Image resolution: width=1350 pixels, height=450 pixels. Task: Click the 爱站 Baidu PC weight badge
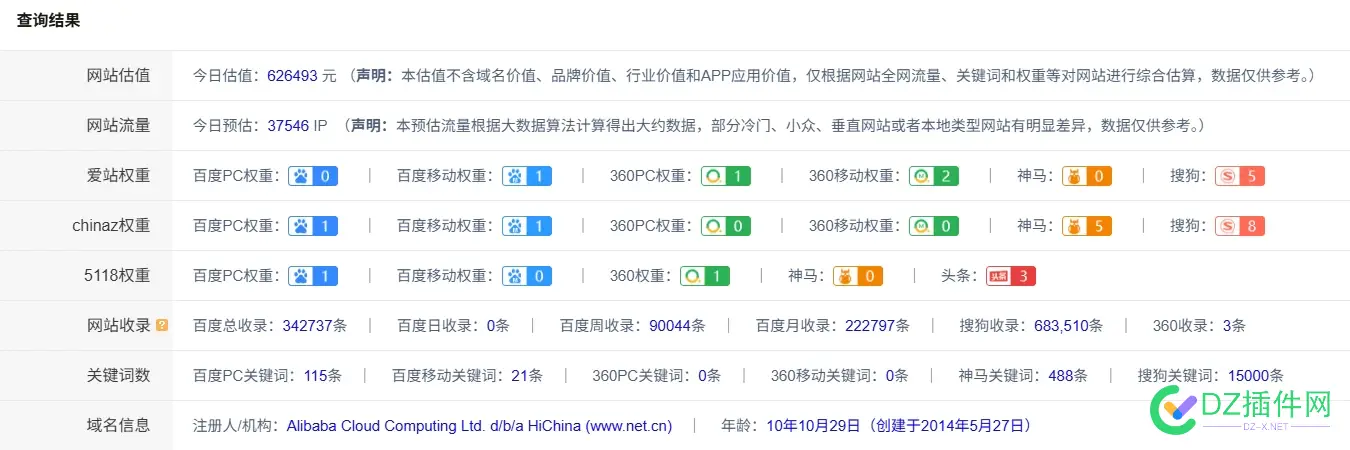point(313,176)
